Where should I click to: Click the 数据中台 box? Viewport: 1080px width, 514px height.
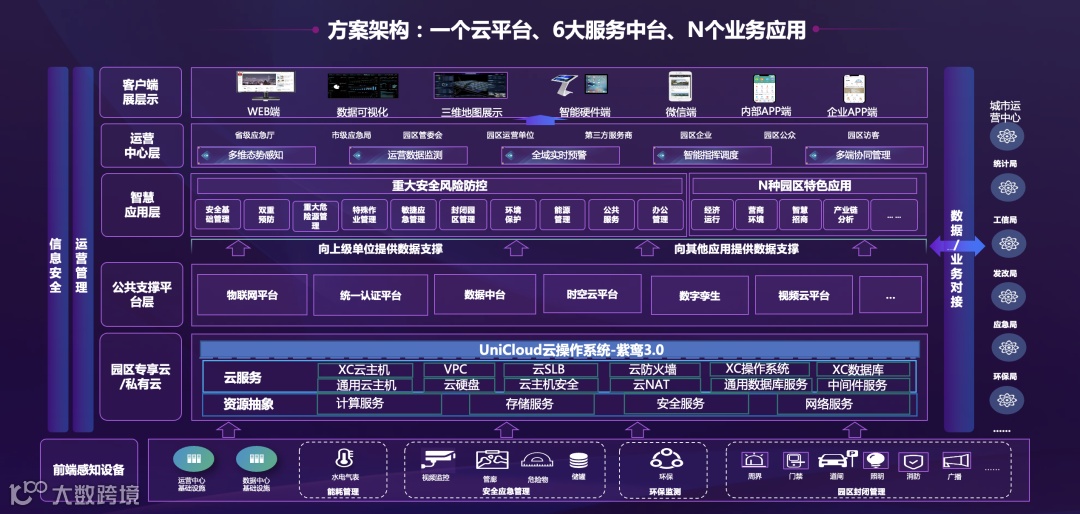(x=485, y=295)
